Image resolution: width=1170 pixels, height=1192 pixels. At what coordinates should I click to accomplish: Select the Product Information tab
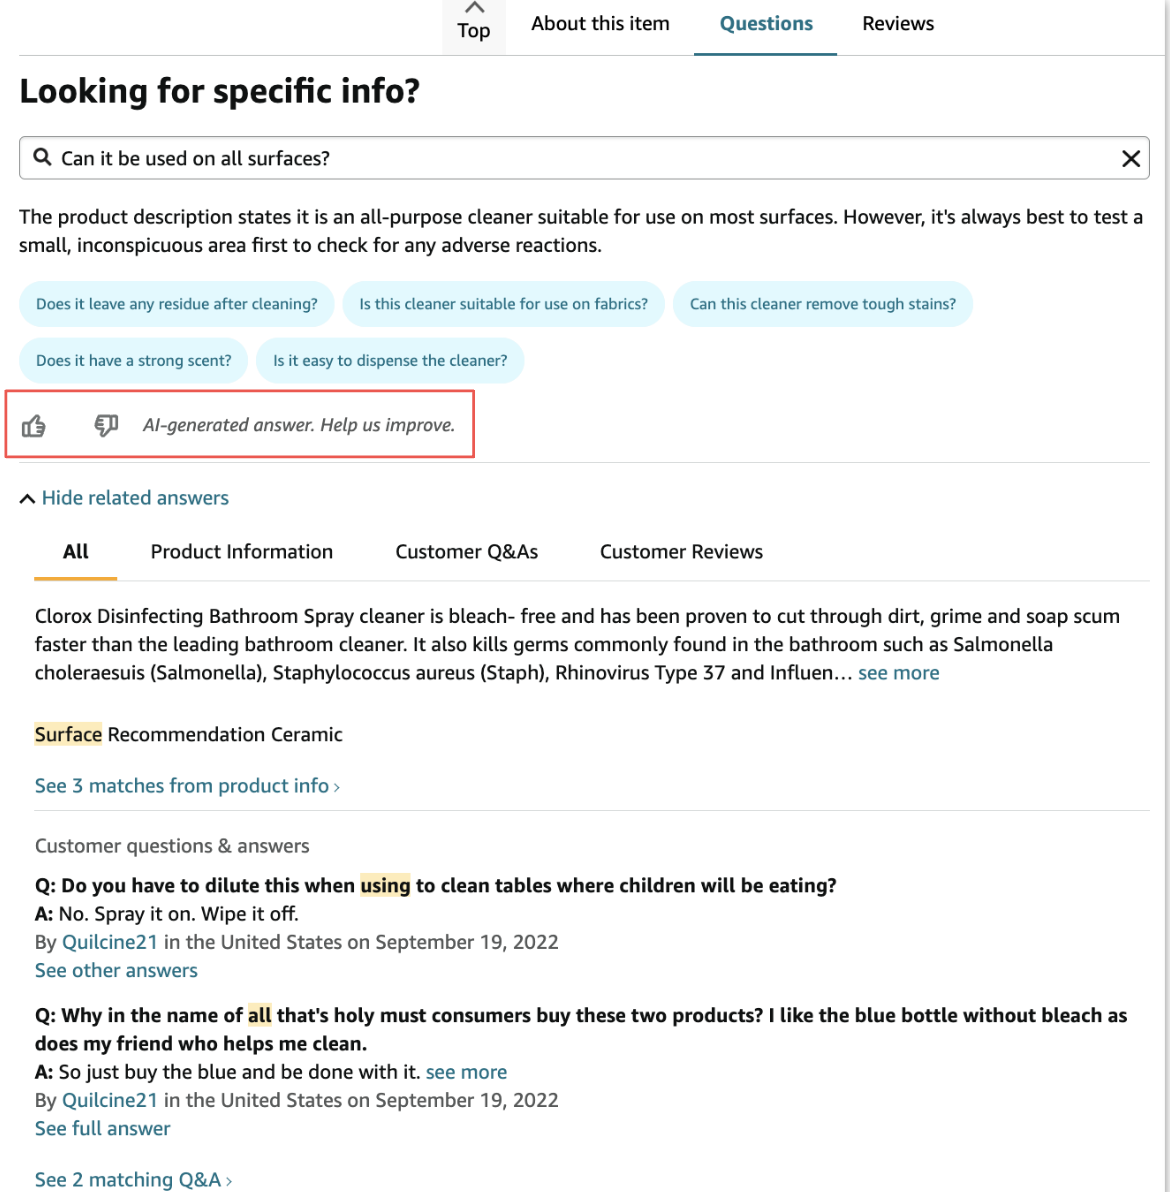[242, 552]
